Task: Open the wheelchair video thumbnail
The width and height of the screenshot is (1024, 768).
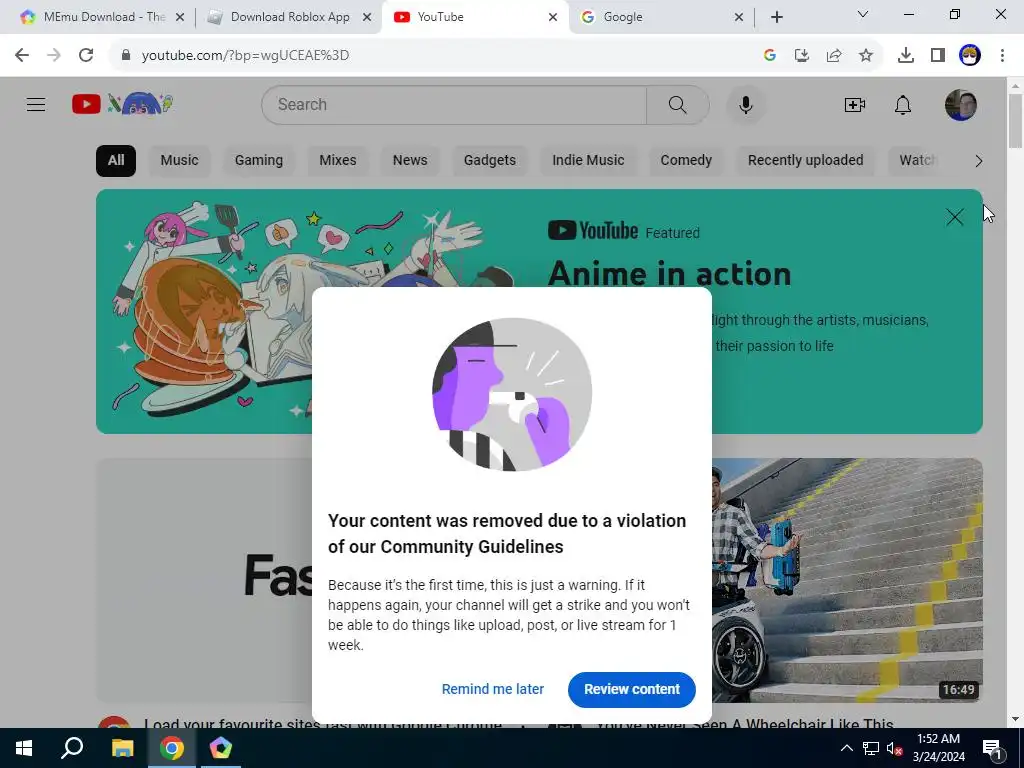Action: [x=847, y=580]
